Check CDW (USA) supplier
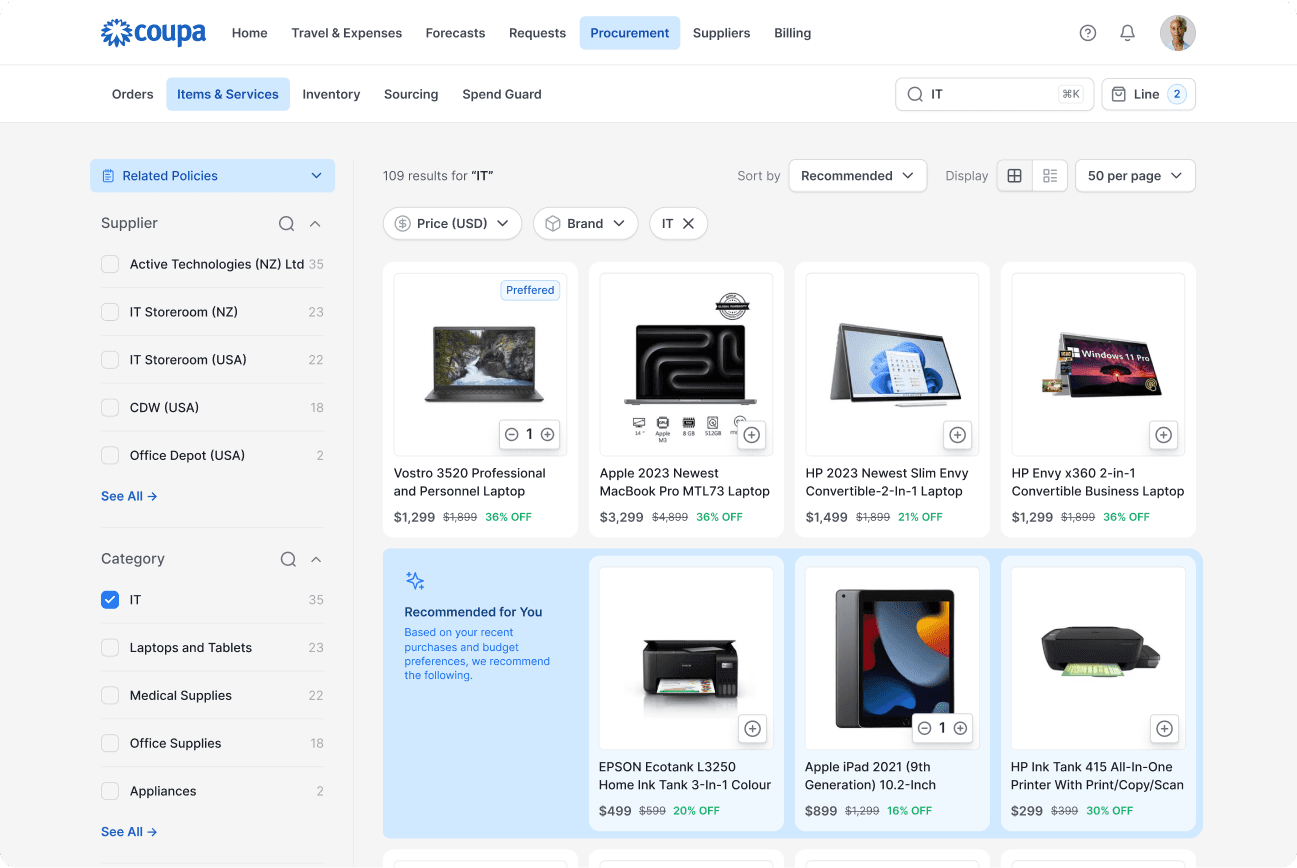The width and height of the screenshot is (1297, 868). (x=110, y=408)
